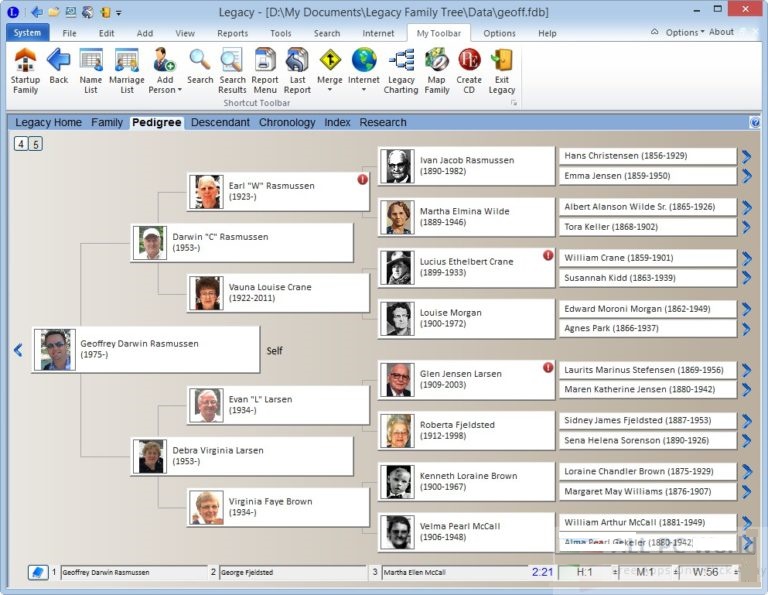The width and height of the screenshot is (768, 595).
Task: Run the Last Report
Action: (297, 71)
